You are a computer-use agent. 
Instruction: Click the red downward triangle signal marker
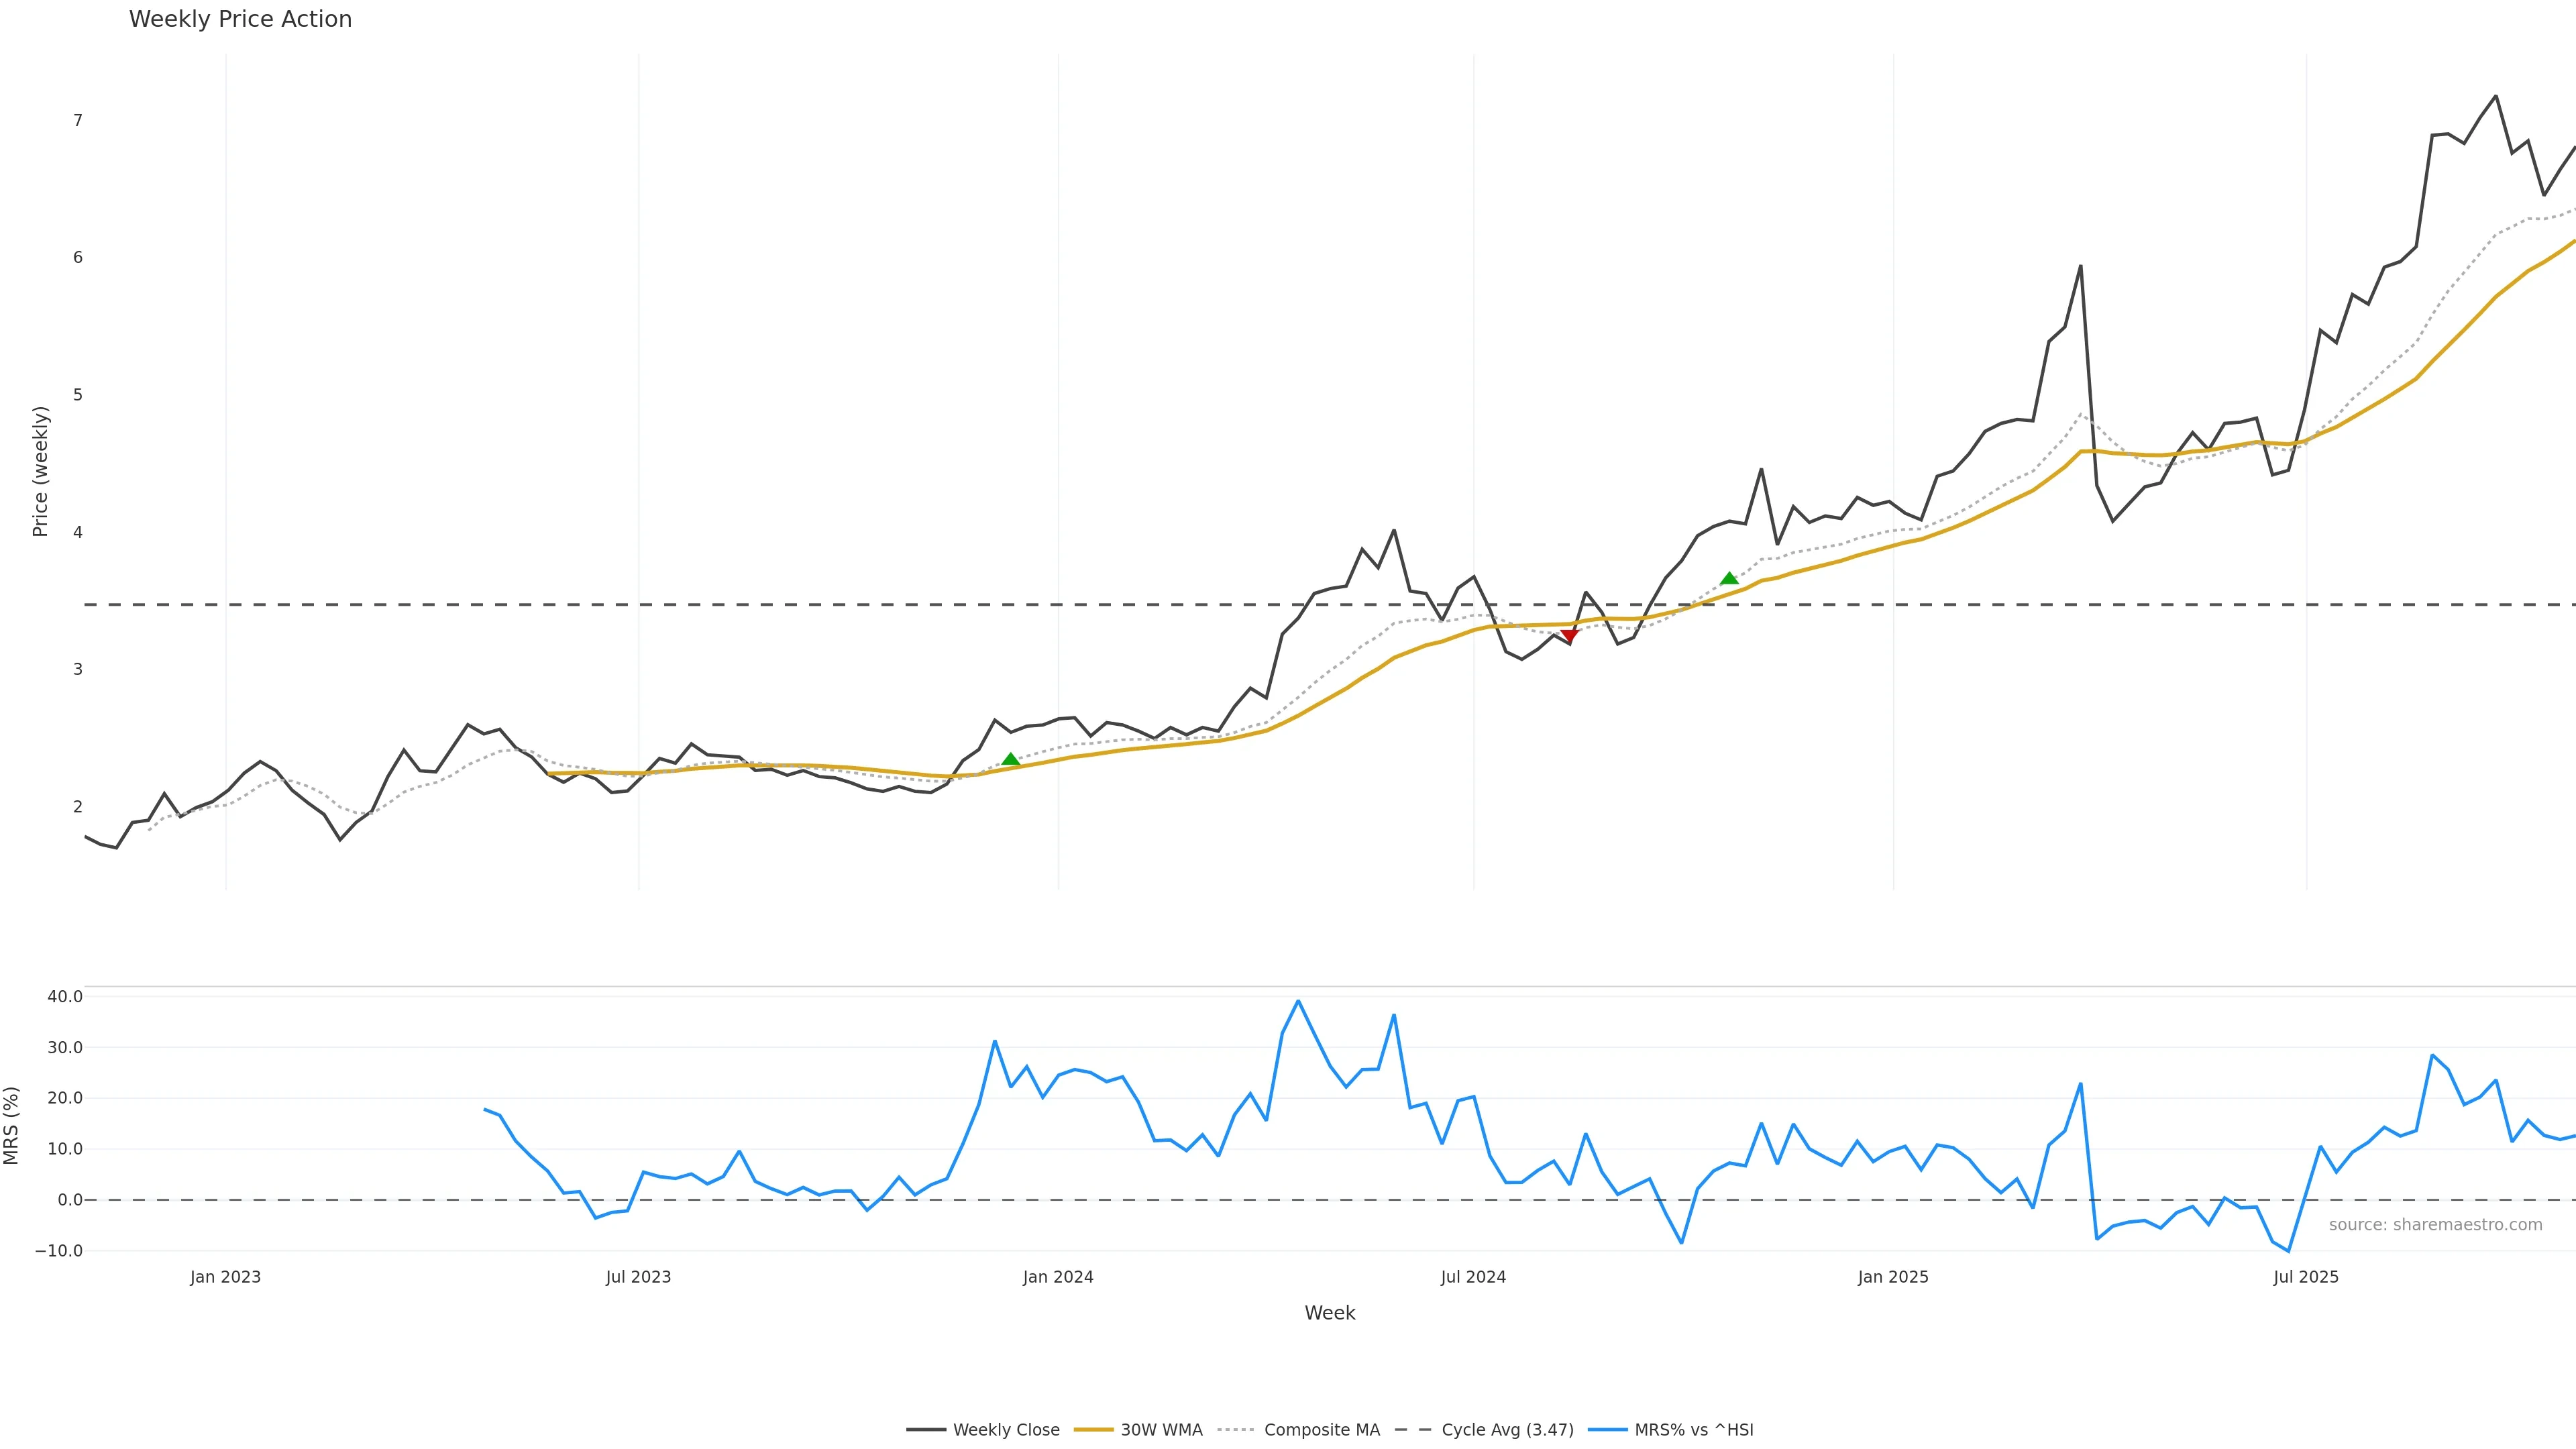(1569, 636)
